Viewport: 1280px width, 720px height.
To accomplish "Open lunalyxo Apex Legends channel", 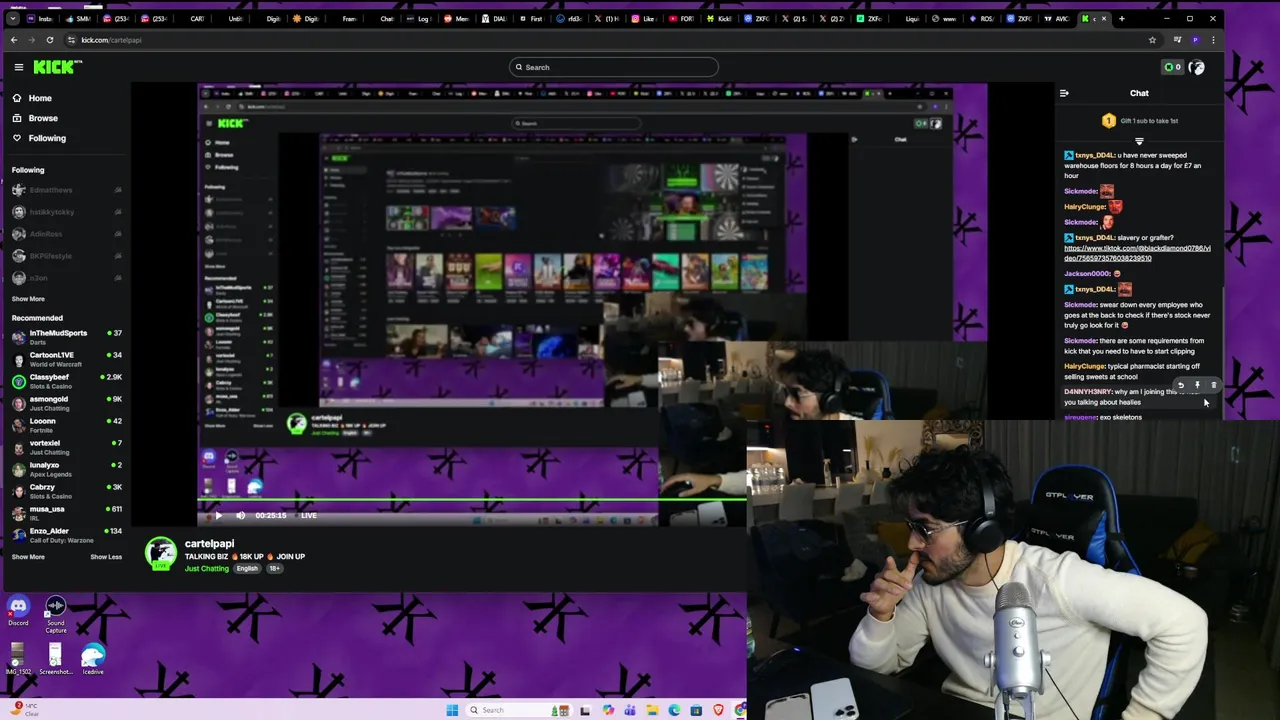I will [x=66, y=469].
